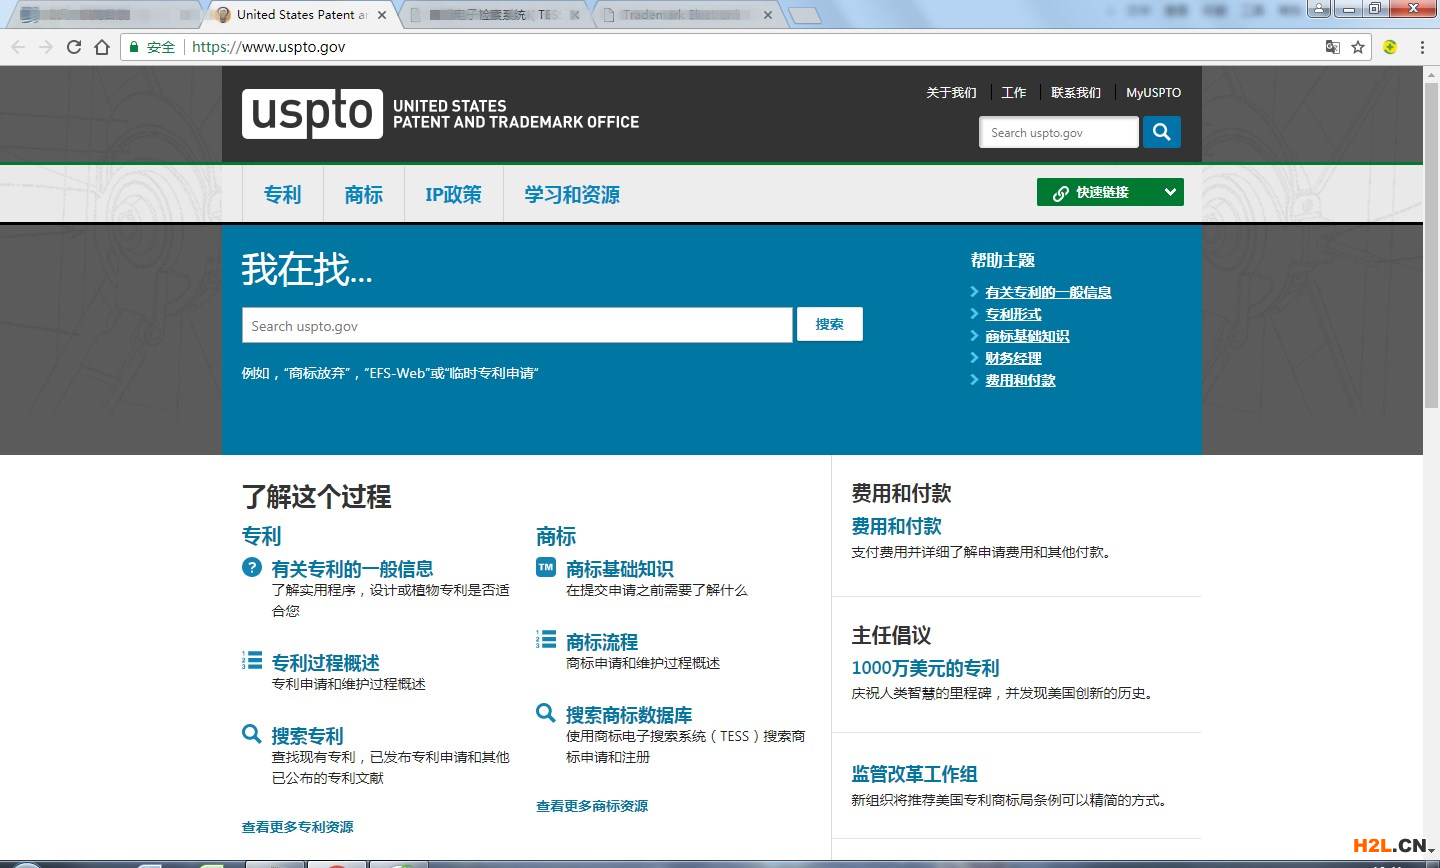This screenshot has height=868, width=1440.
Task: Click the 商标 section heading link
Action: tap(556, 536)
